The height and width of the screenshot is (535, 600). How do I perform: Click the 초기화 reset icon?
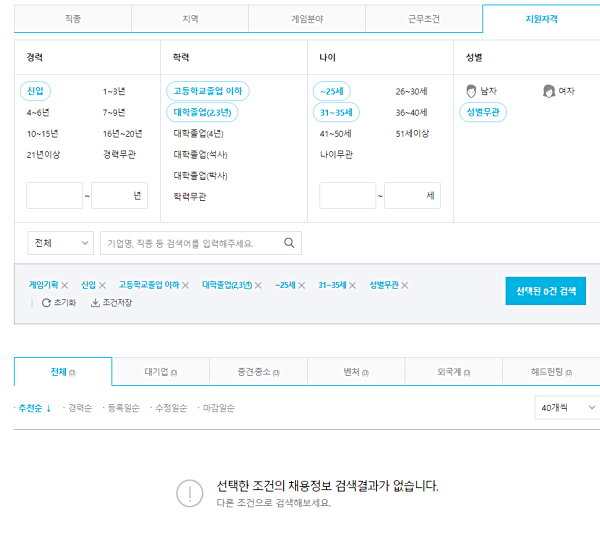(x=46, y=303)
